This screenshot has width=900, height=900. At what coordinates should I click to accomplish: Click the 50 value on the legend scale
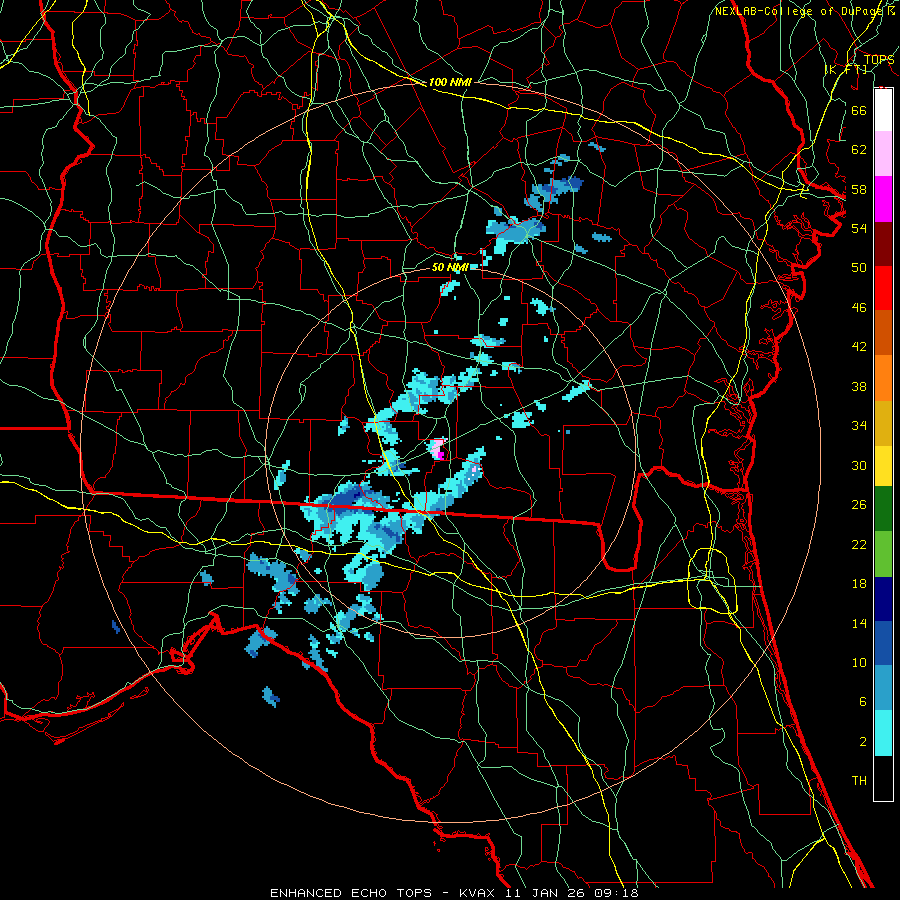859,267
